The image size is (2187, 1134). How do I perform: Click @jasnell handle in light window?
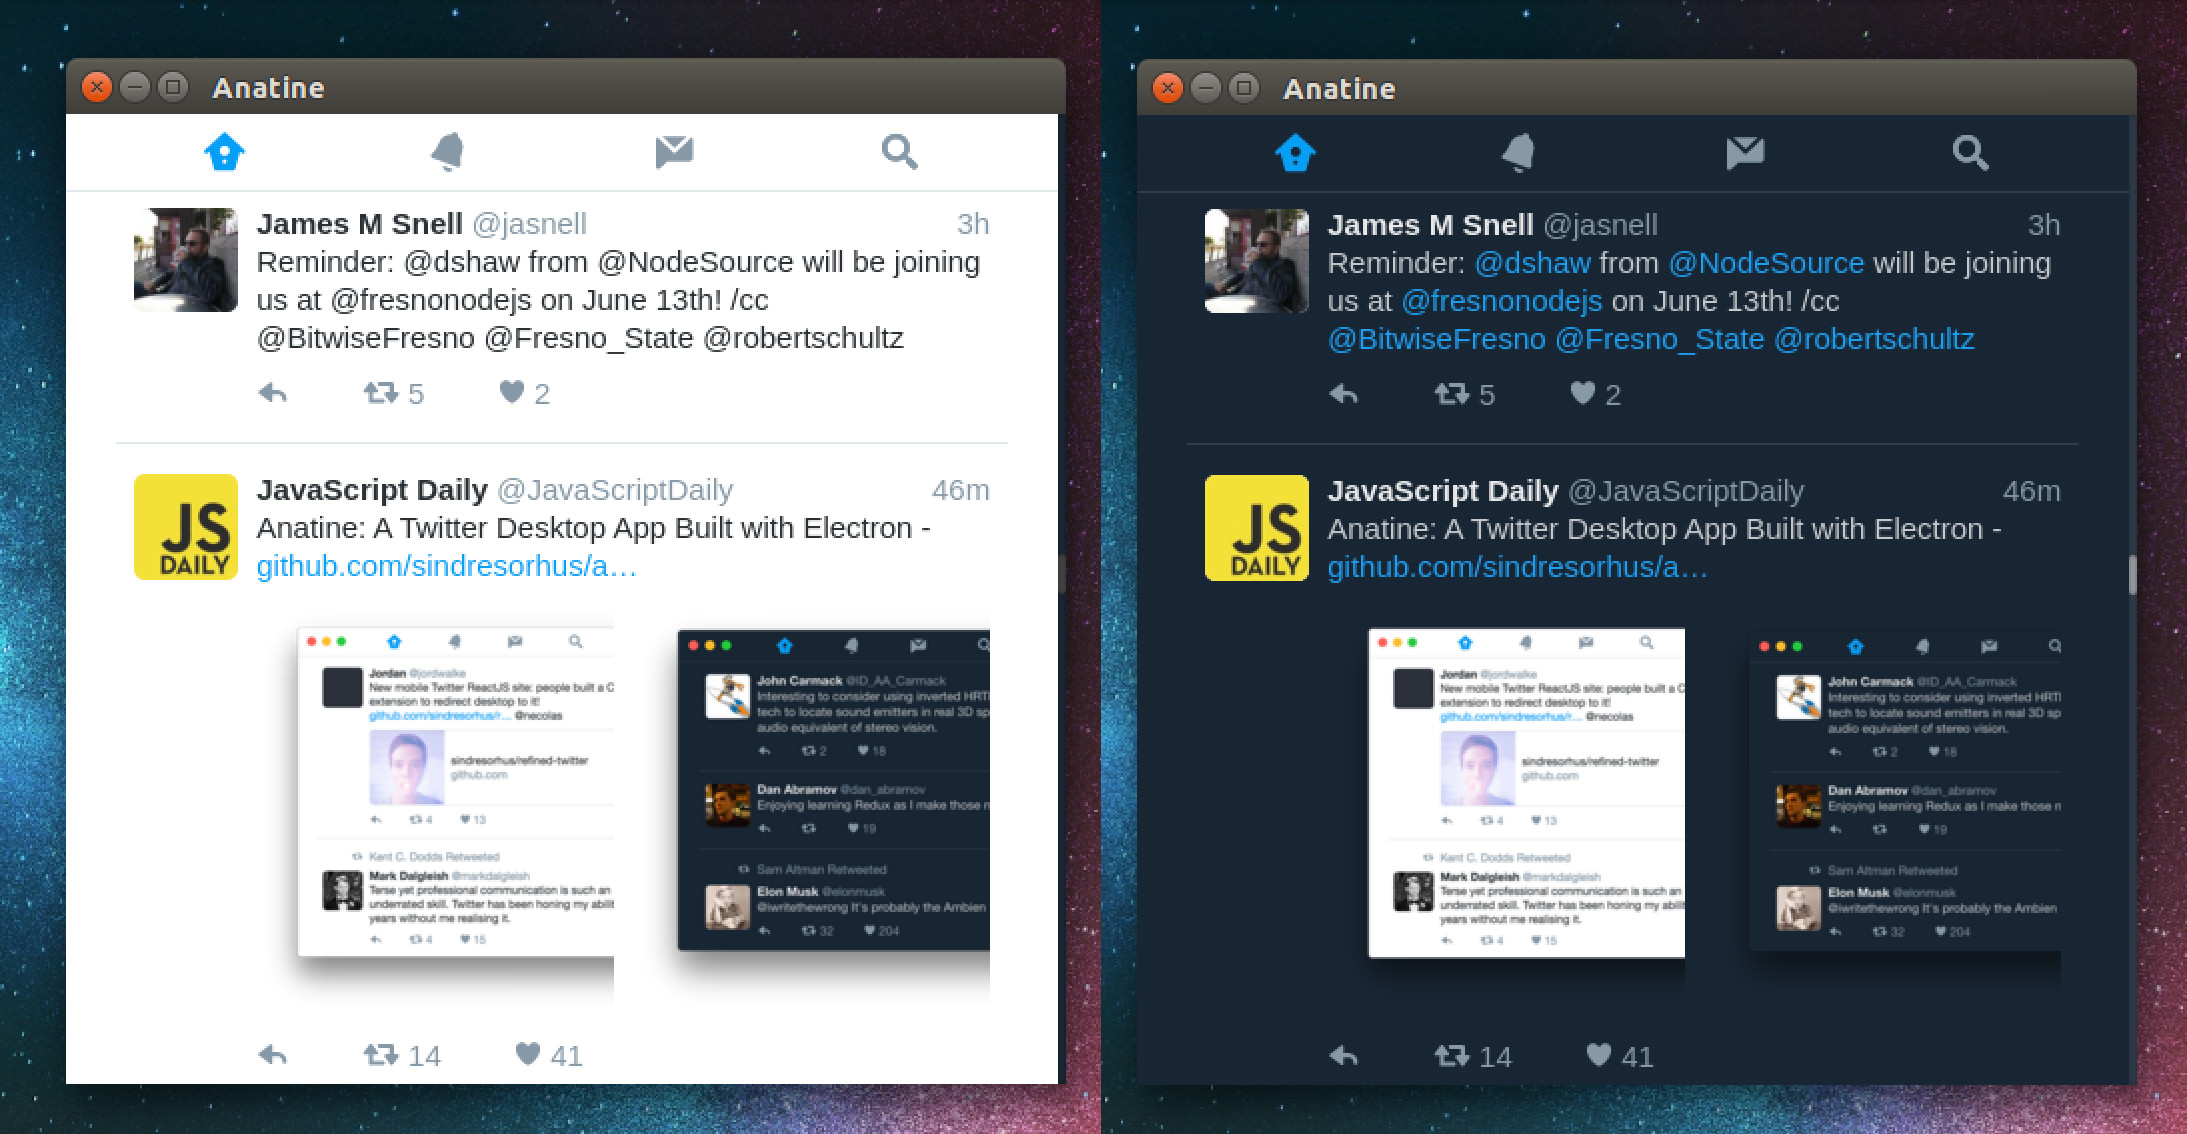[529, 224]
